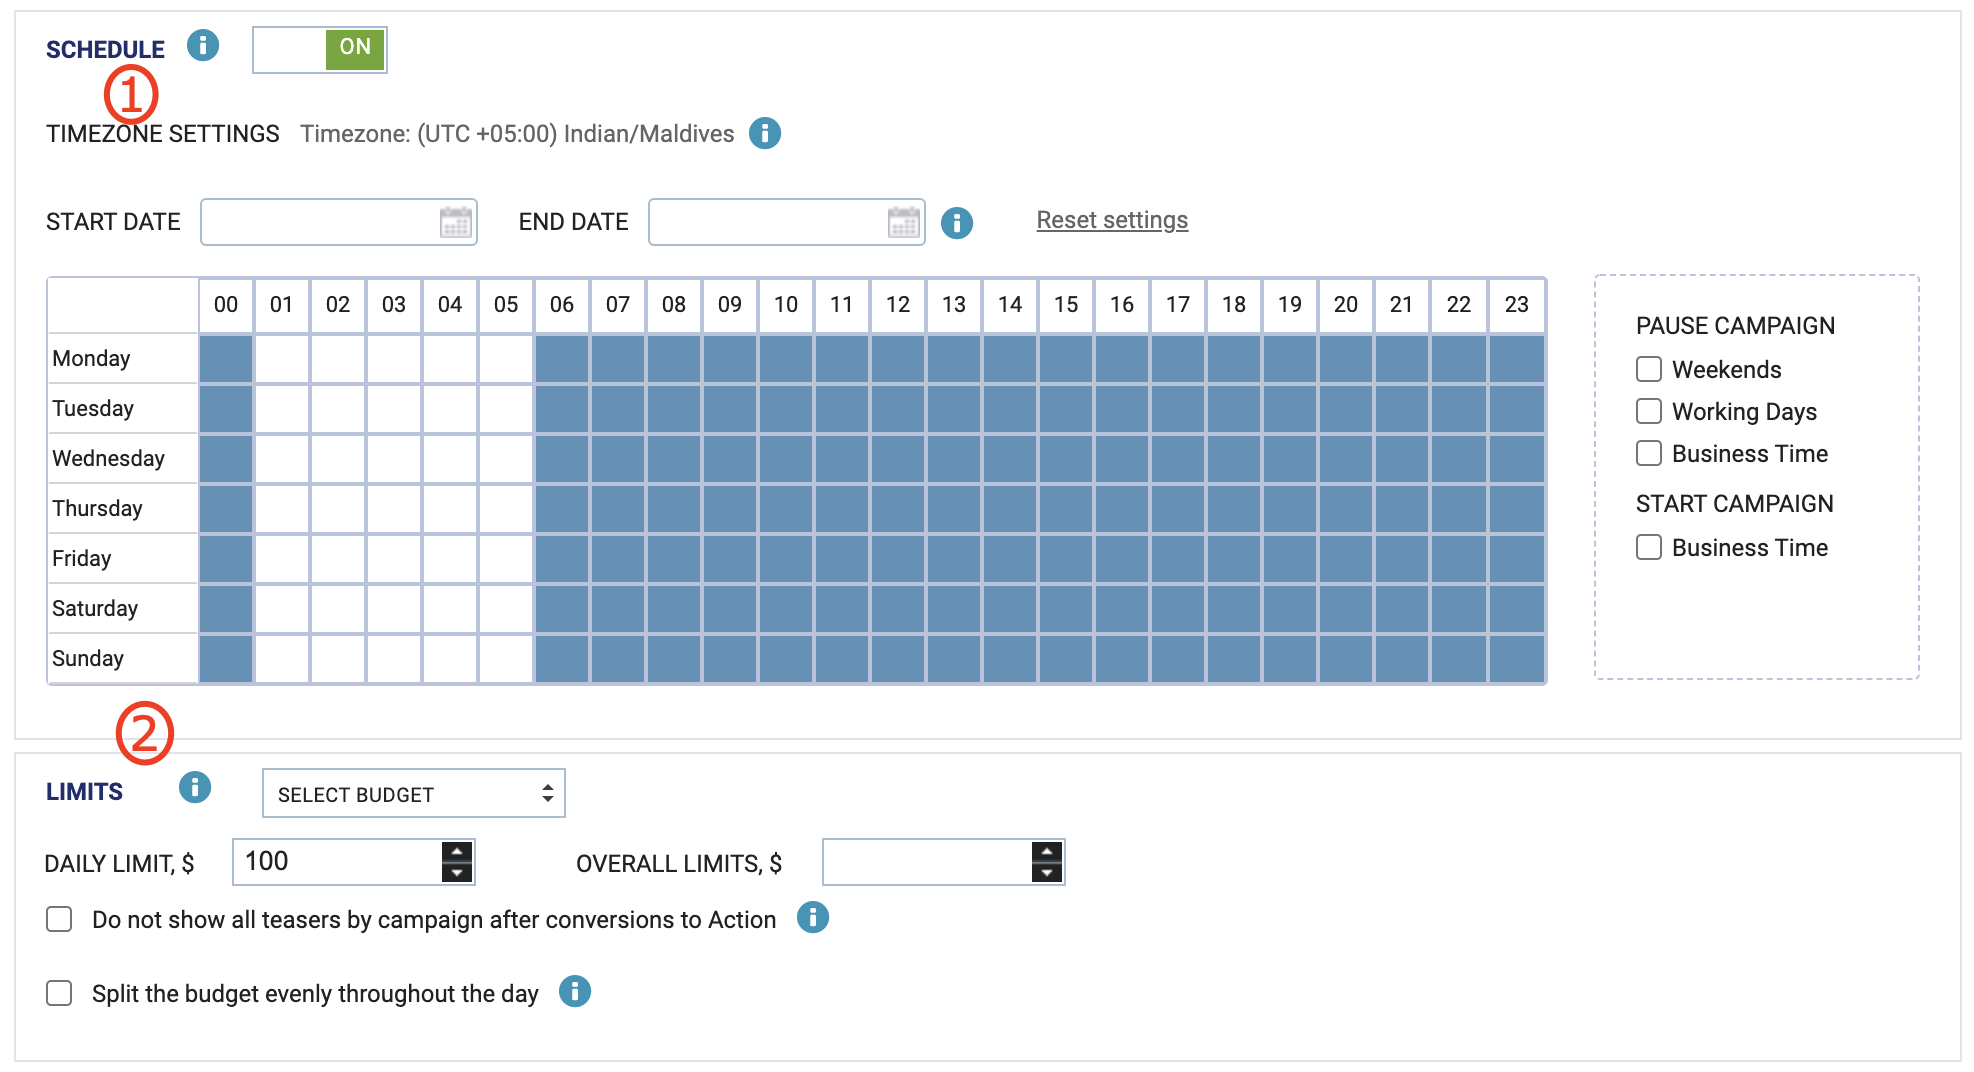Screen dimensions: 1974x1072
Task: Enable Do not show all teasers checkbox
Action: point(59,919)
